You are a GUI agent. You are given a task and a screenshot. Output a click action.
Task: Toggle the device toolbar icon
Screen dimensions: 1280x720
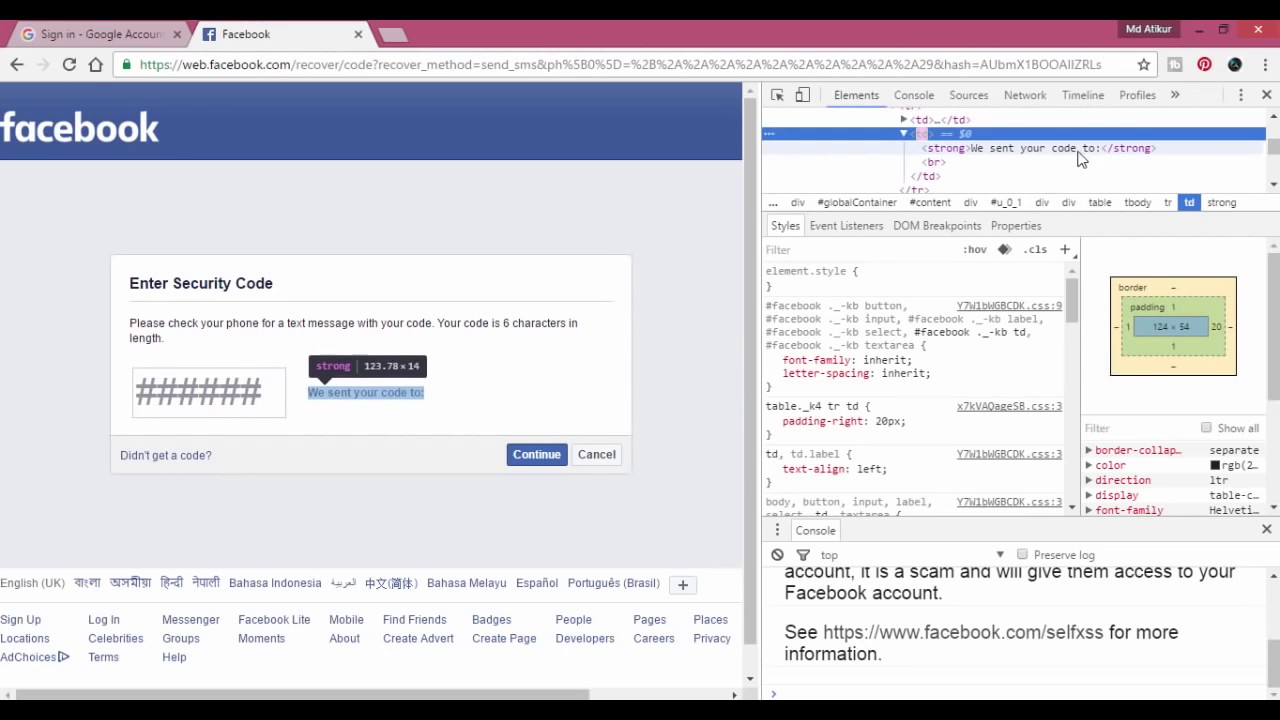point(802,95)
